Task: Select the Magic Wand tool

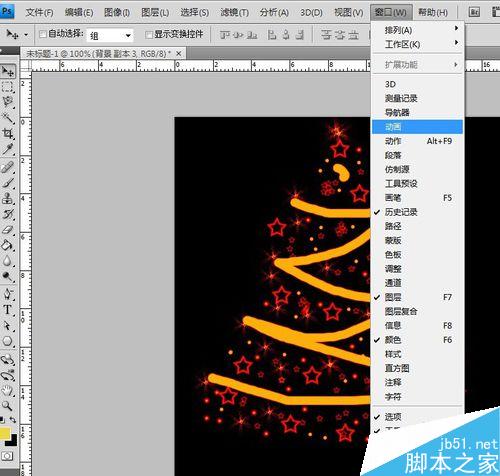Action: [7, 117]
